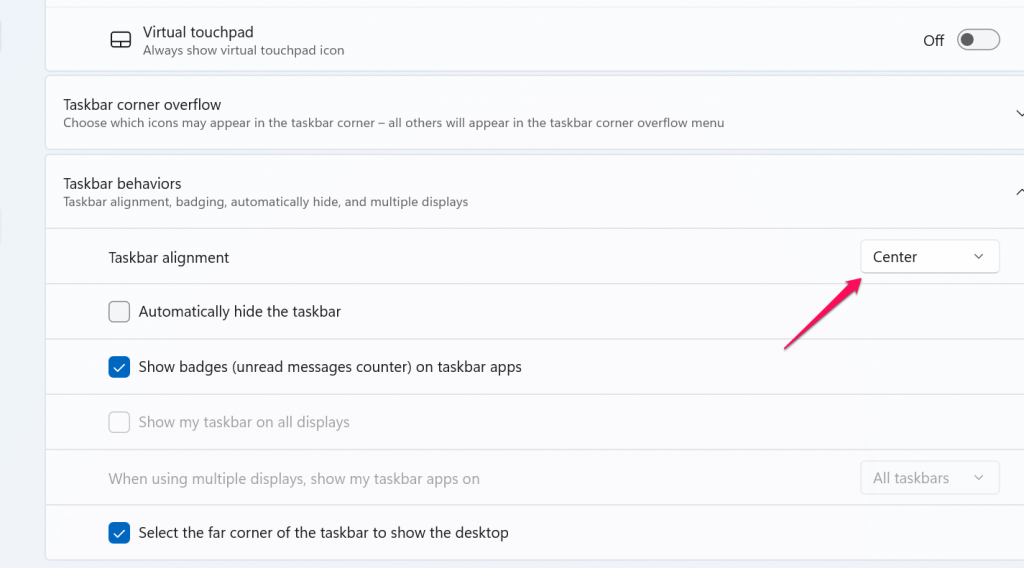Click the Virtual touchpad icon
This screenshot has height=568, width=1024.
coord(120,40)
